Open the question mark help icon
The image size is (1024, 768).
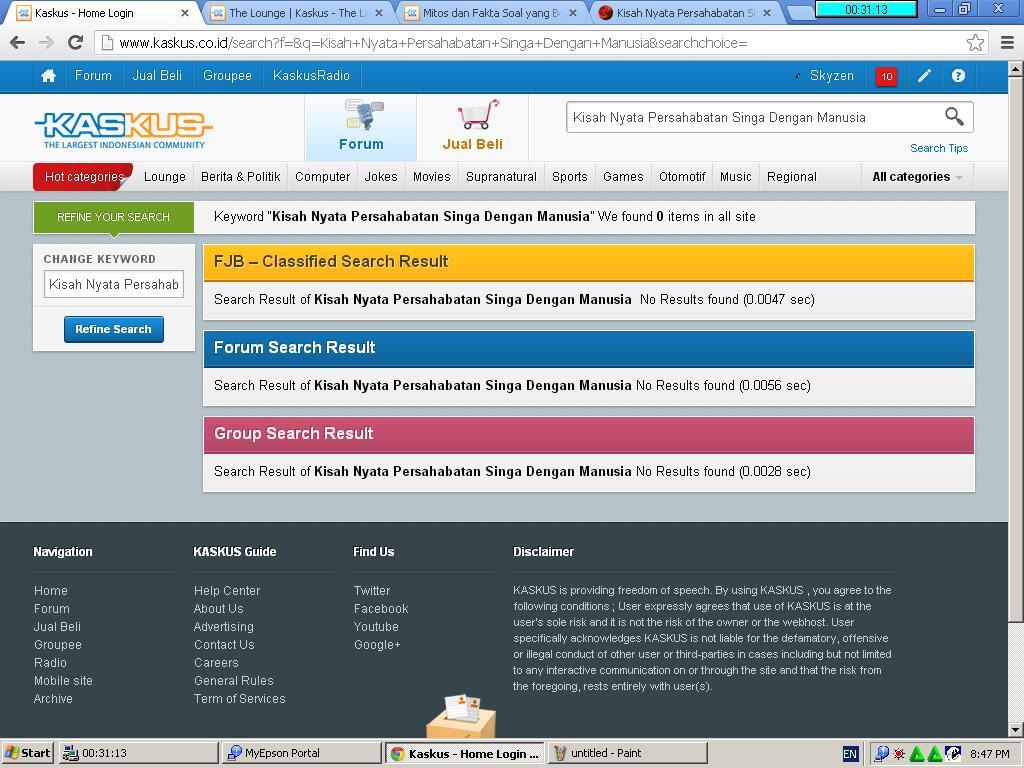pos(958,76)
